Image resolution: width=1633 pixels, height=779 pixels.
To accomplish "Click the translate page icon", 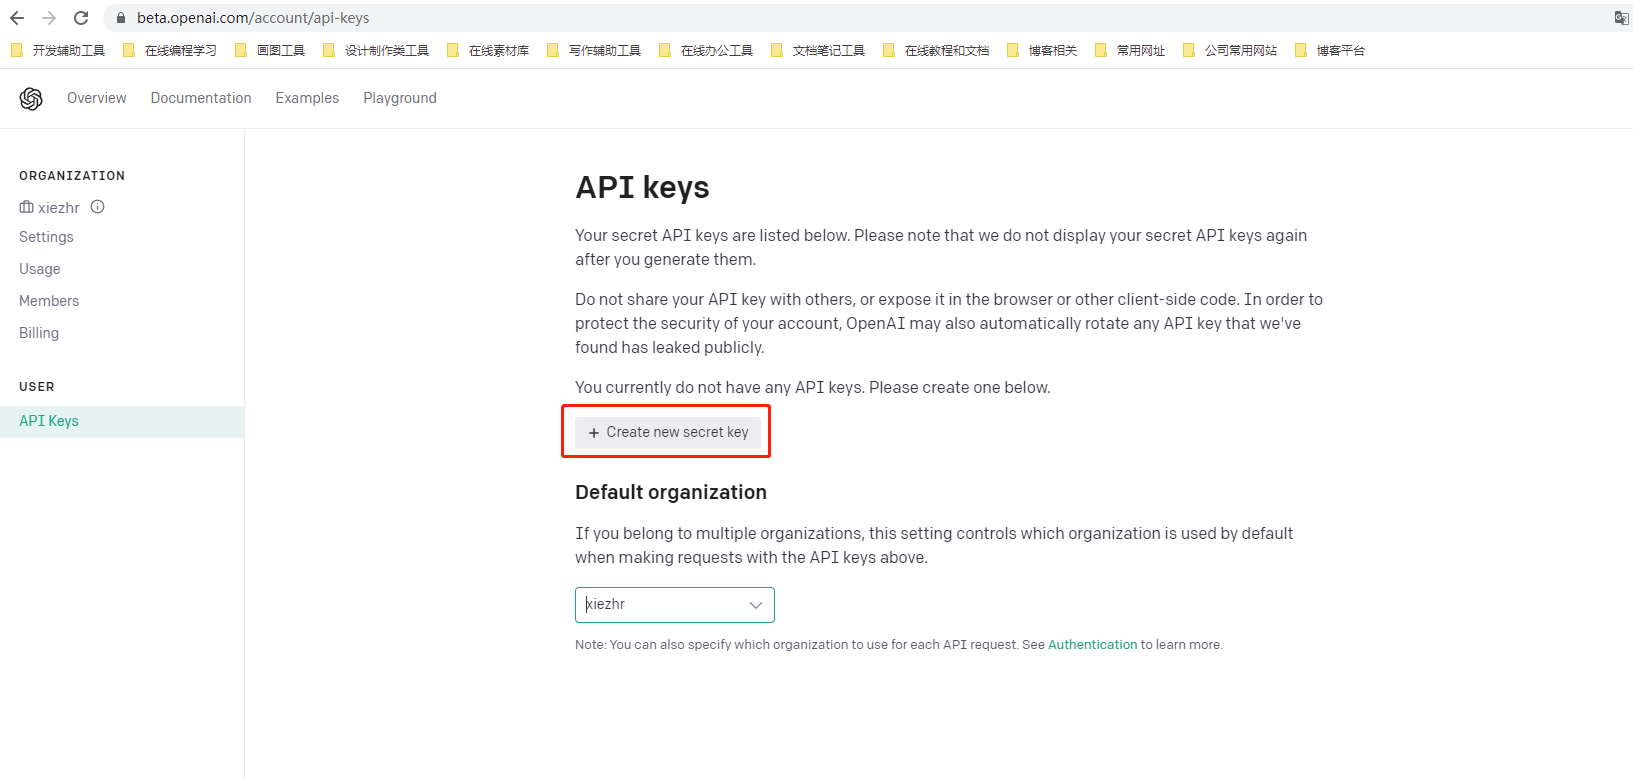I will (x=1621, y=18).
